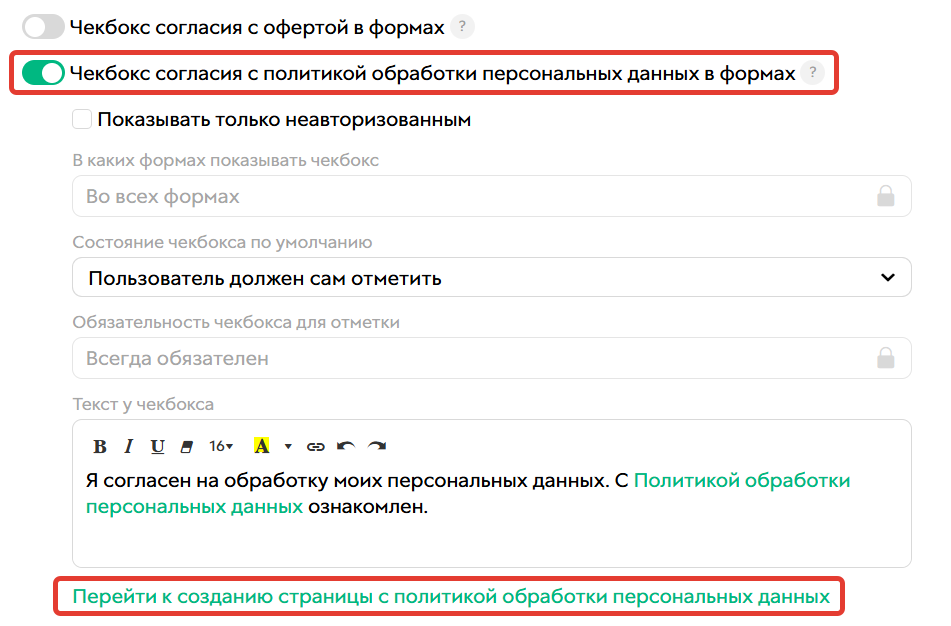
Task: Click lock icon in 'Во всех формах' field
Action: point(885,196)
